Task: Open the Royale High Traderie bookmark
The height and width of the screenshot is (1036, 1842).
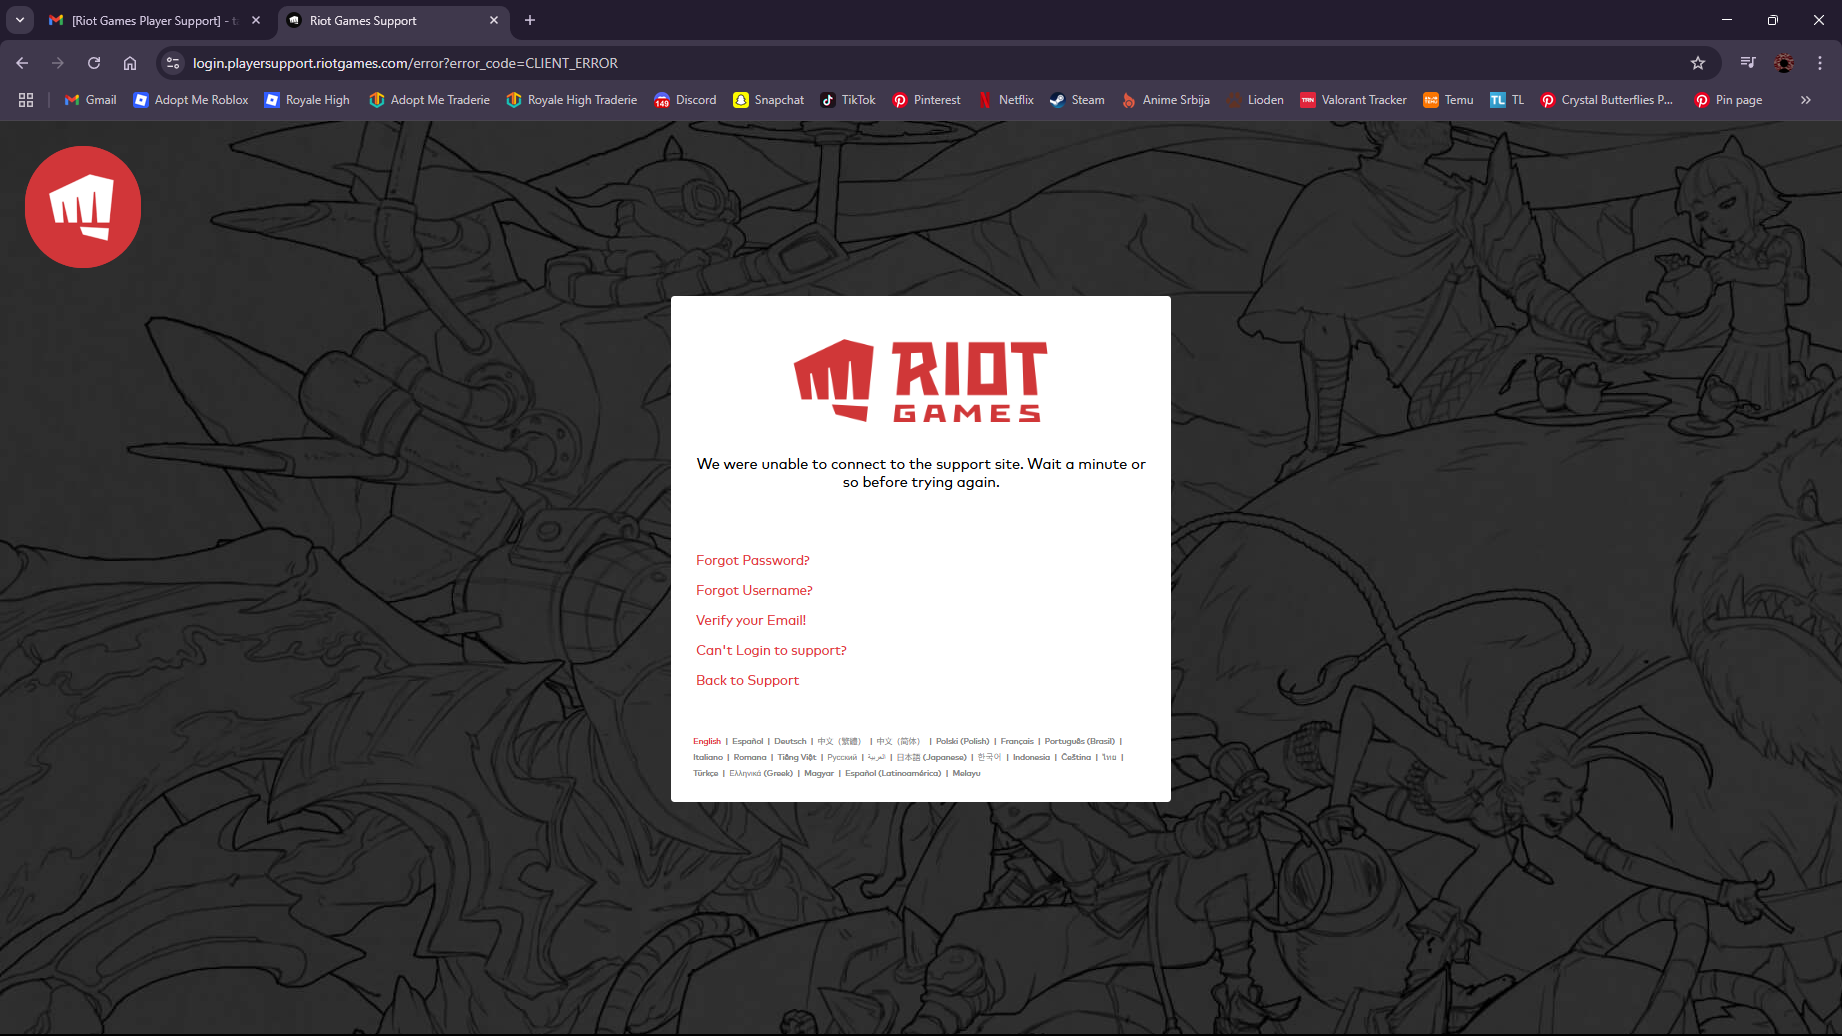Action: coord(572,100)
